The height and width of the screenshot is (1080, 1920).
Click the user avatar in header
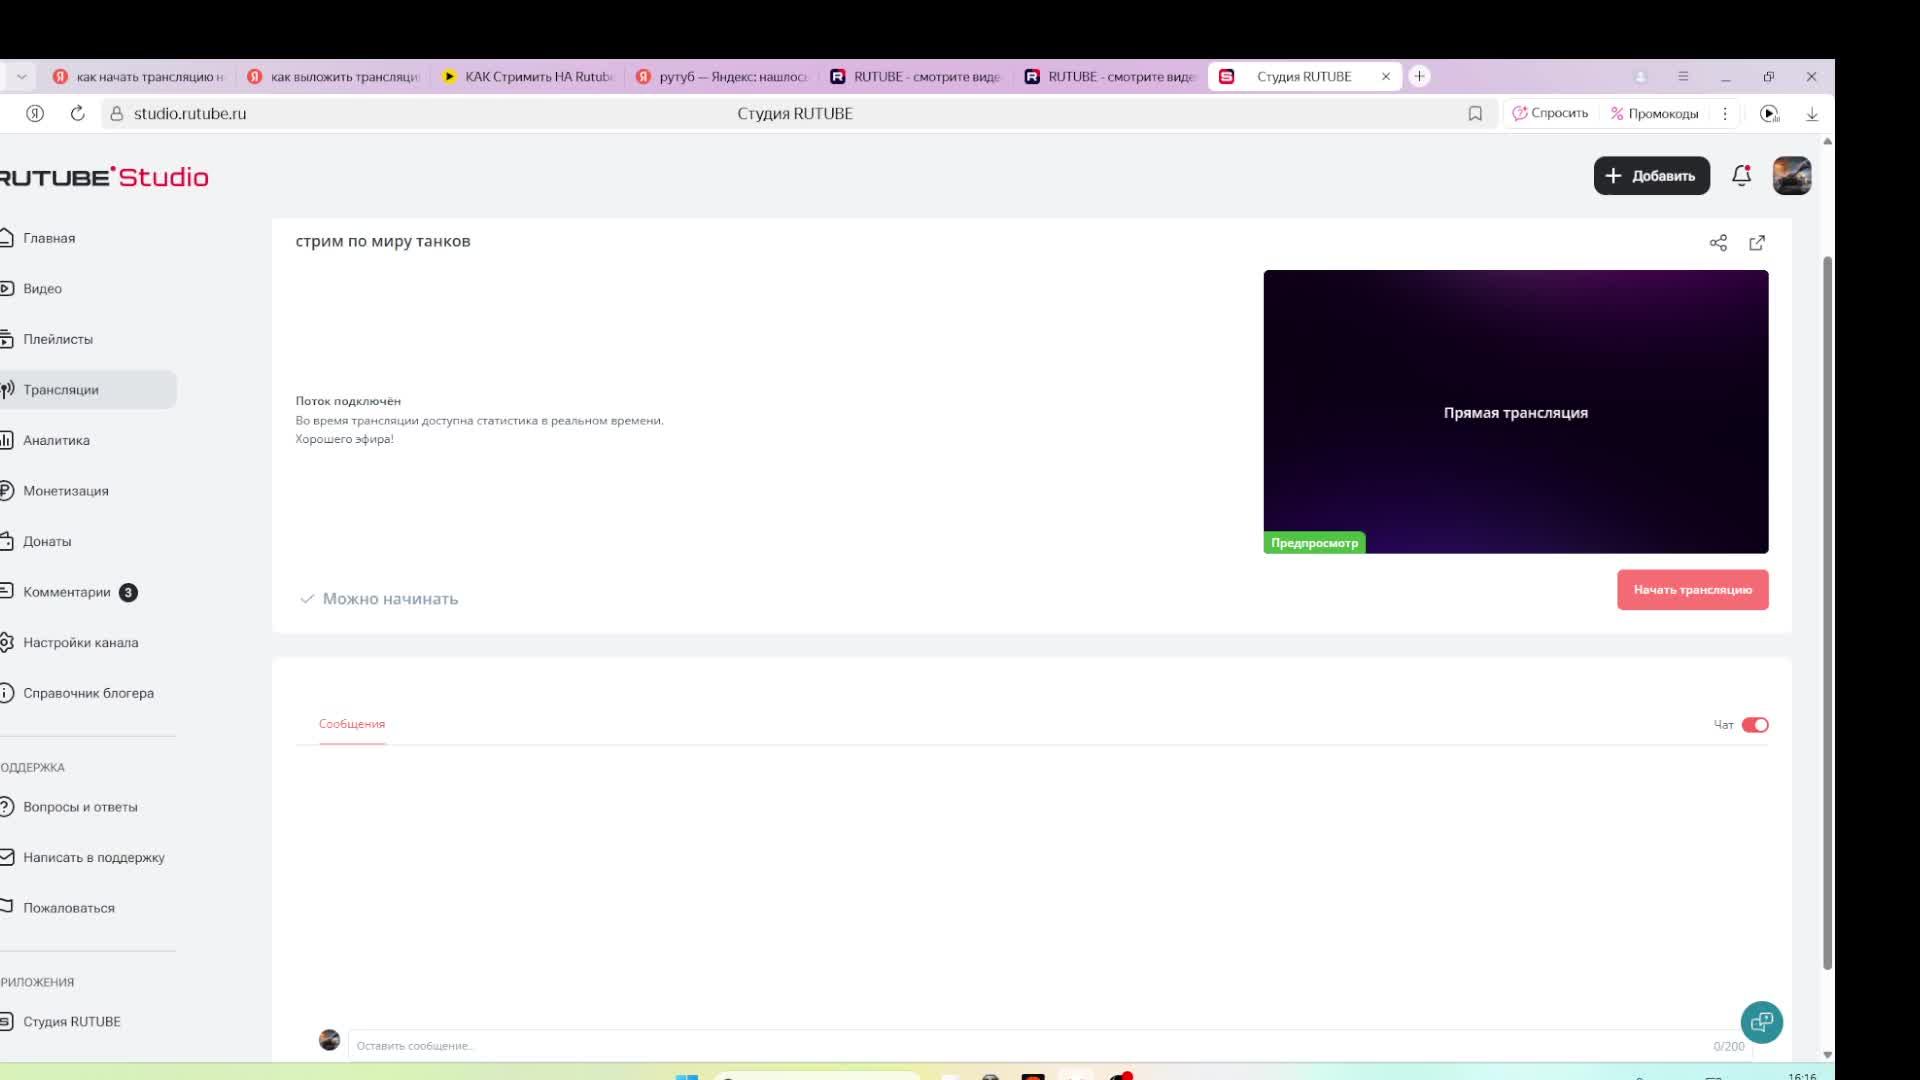pyautogui.click(x=1791, y=176)
